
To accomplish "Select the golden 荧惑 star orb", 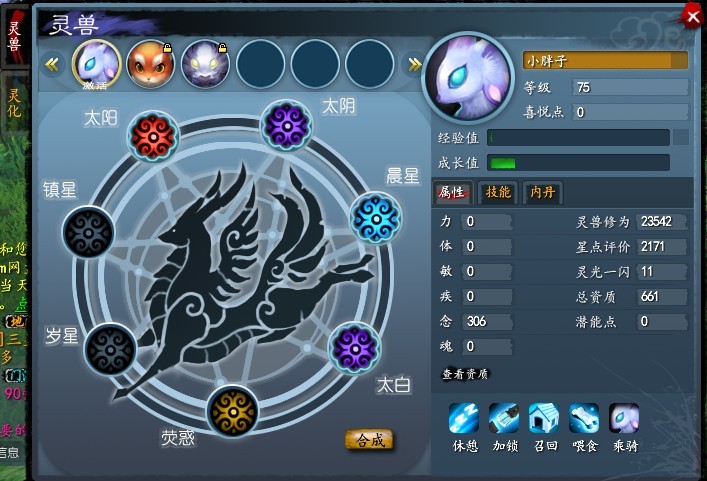I will (233, 411).
